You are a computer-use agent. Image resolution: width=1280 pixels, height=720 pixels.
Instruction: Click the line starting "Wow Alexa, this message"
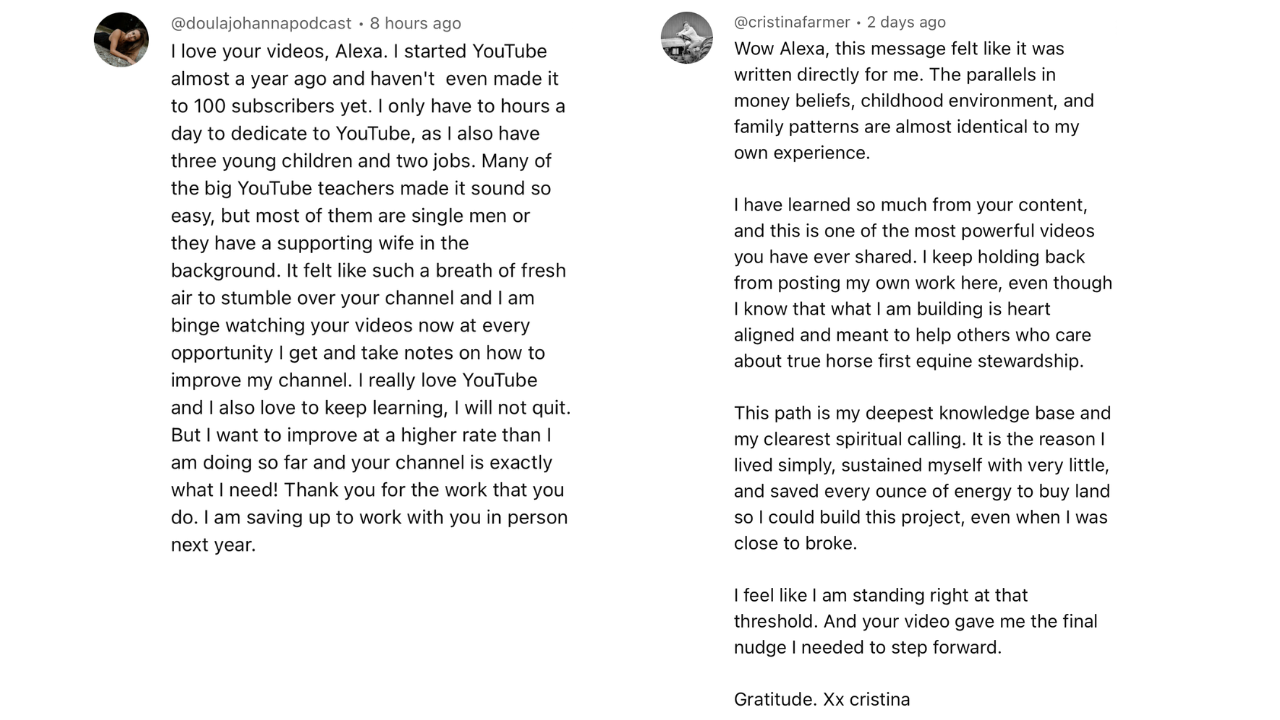tap(898, 48)
